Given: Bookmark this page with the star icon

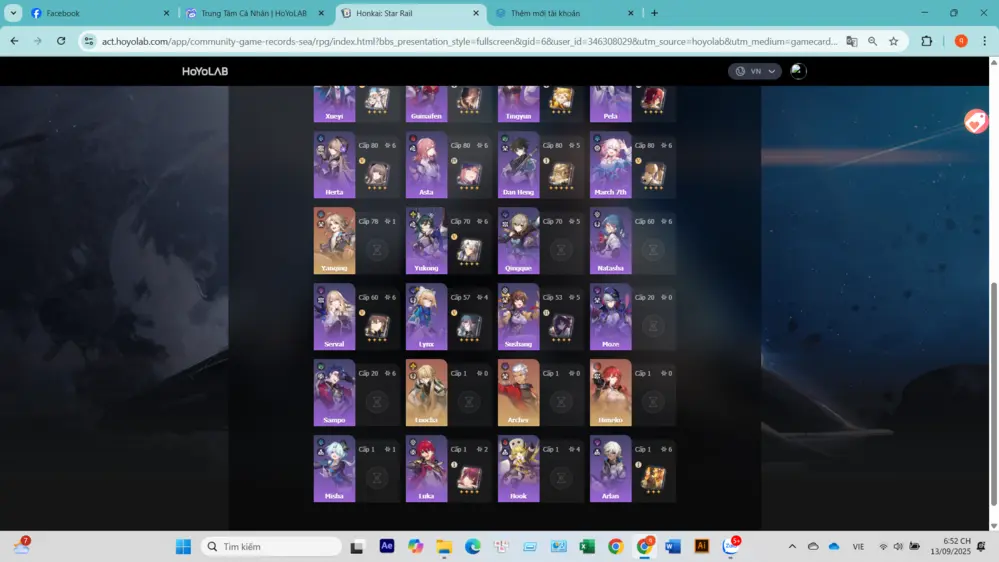Looking at the screenshot, I should click(x=894, y=41).
